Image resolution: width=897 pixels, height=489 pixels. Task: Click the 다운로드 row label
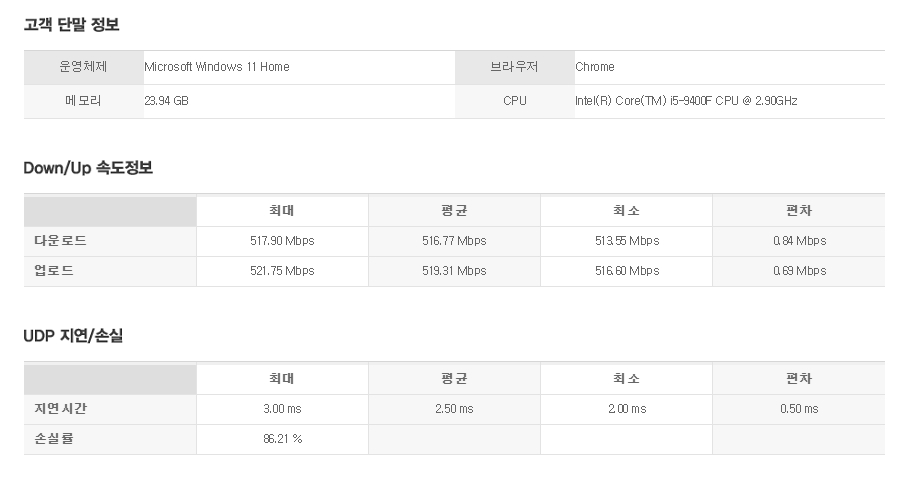coord(60,241)
